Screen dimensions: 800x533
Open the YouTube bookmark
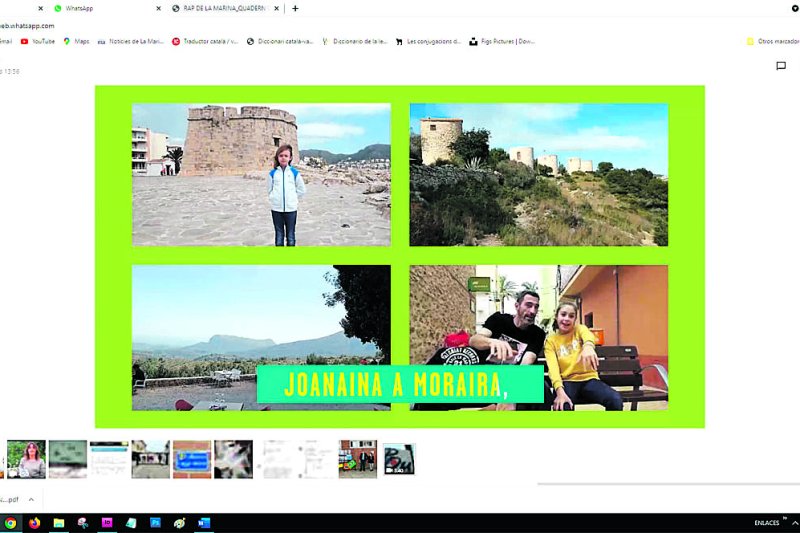pyautogui.click(x=38, y=41)
